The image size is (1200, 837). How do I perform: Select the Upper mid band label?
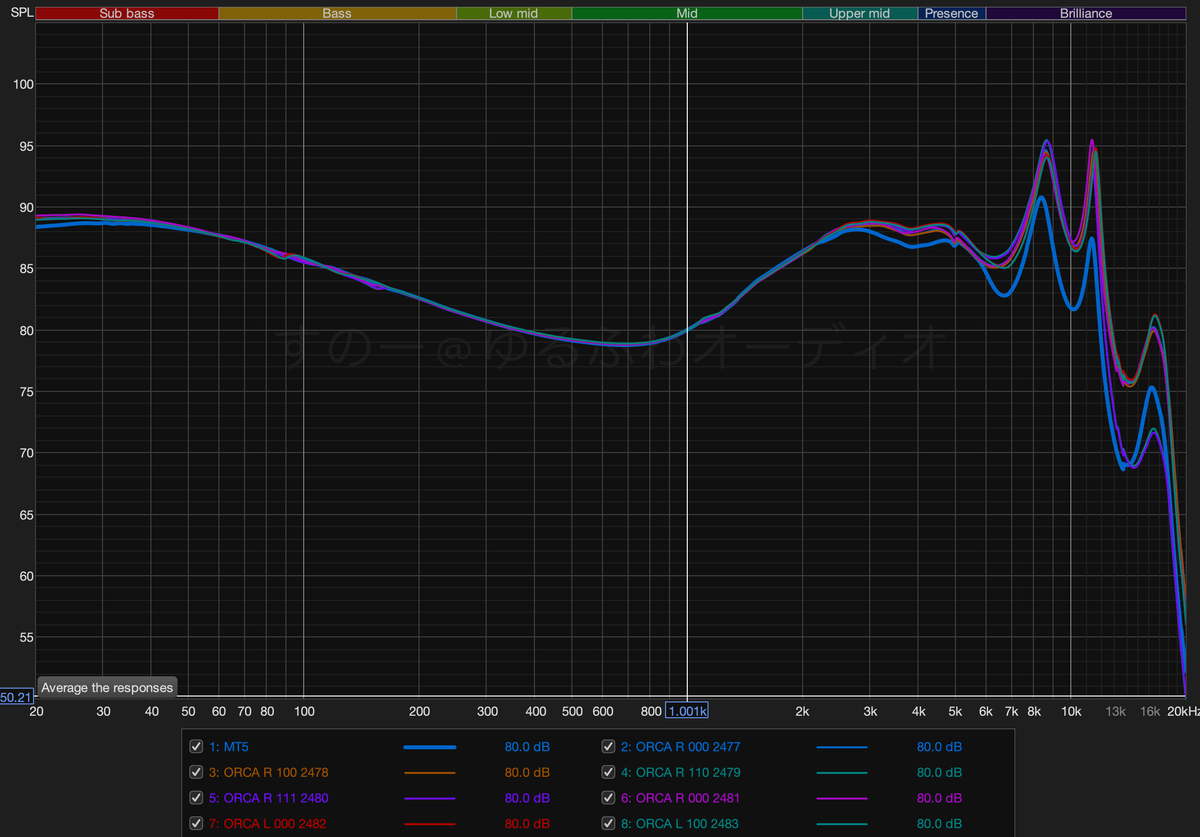click(x=860, y=14)
